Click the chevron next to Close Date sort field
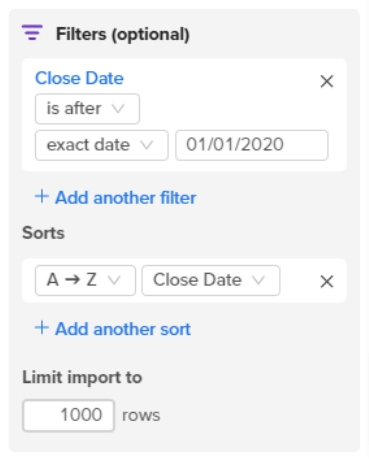The image size is (369, 462). tap(258, 280)
